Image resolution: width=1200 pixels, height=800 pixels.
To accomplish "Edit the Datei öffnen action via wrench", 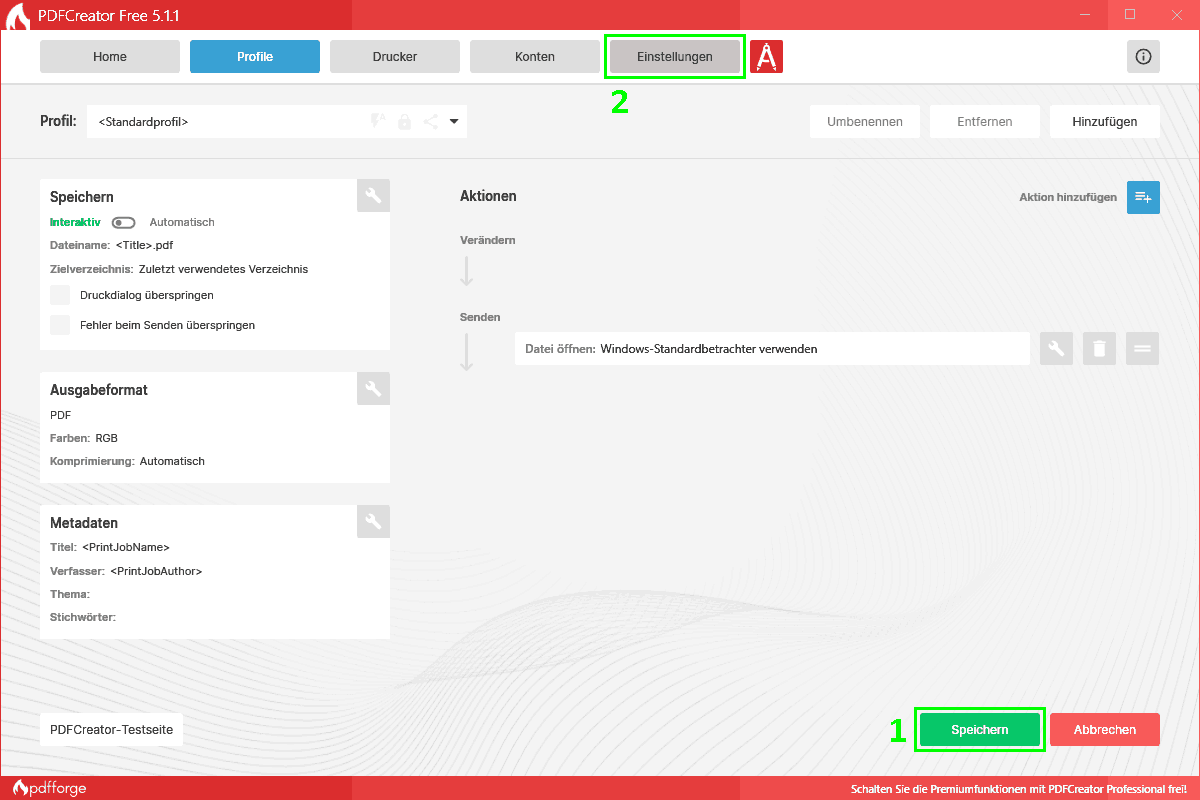I will point(1056,349).
